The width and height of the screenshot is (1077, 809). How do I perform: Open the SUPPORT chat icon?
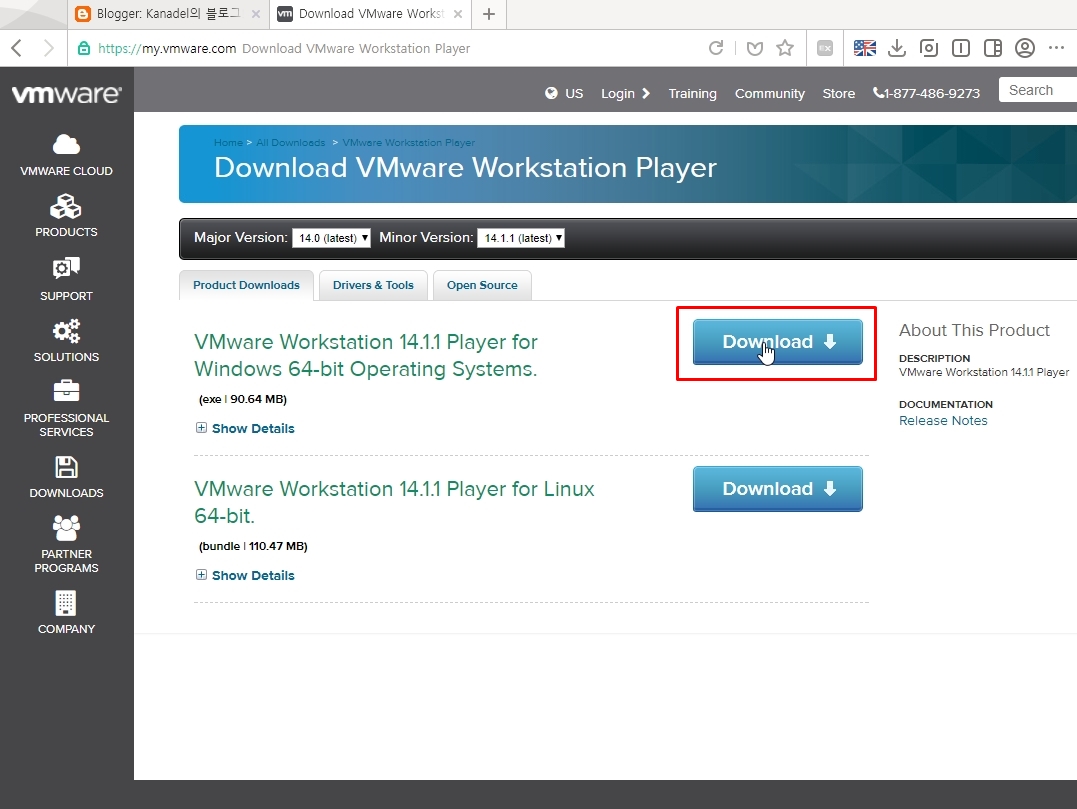tap(65, 268)
